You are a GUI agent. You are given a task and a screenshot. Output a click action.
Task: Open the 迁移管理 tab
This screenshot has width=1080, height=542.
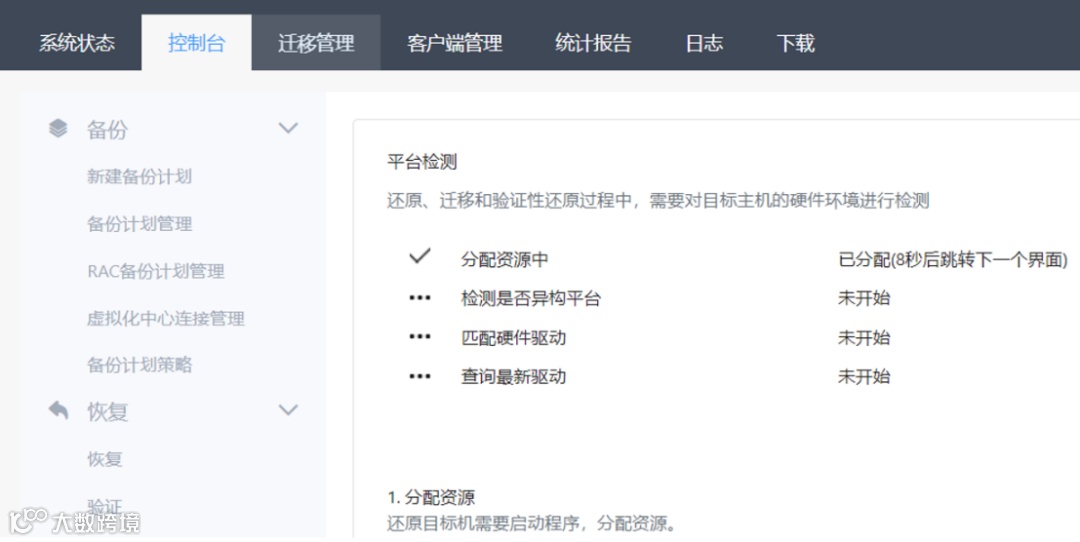[x=316, y=43]
